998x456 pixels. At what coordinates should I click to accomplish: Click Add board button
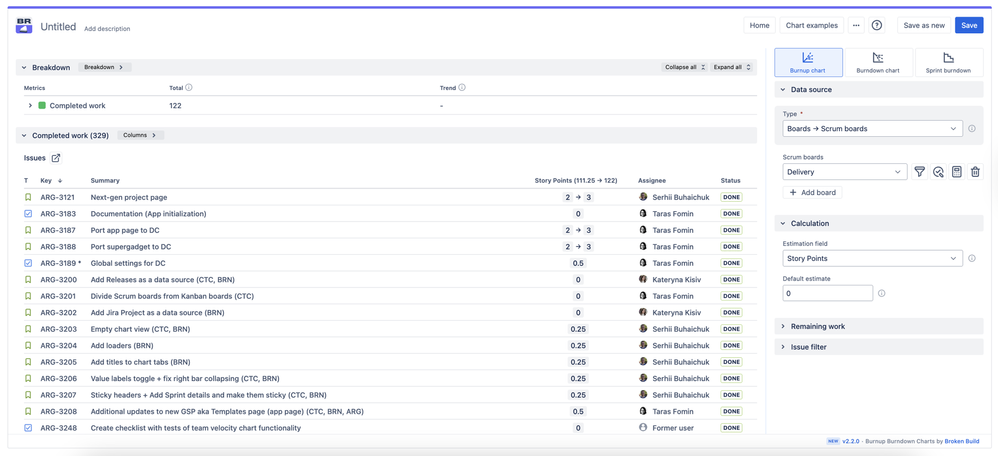(x=812, y=192)
